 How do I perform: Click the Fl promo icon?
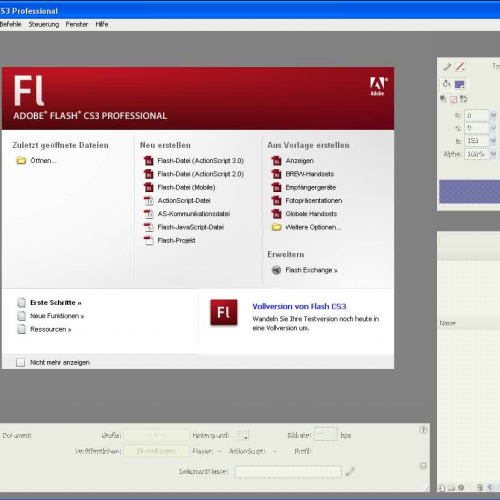click(224, 312)
